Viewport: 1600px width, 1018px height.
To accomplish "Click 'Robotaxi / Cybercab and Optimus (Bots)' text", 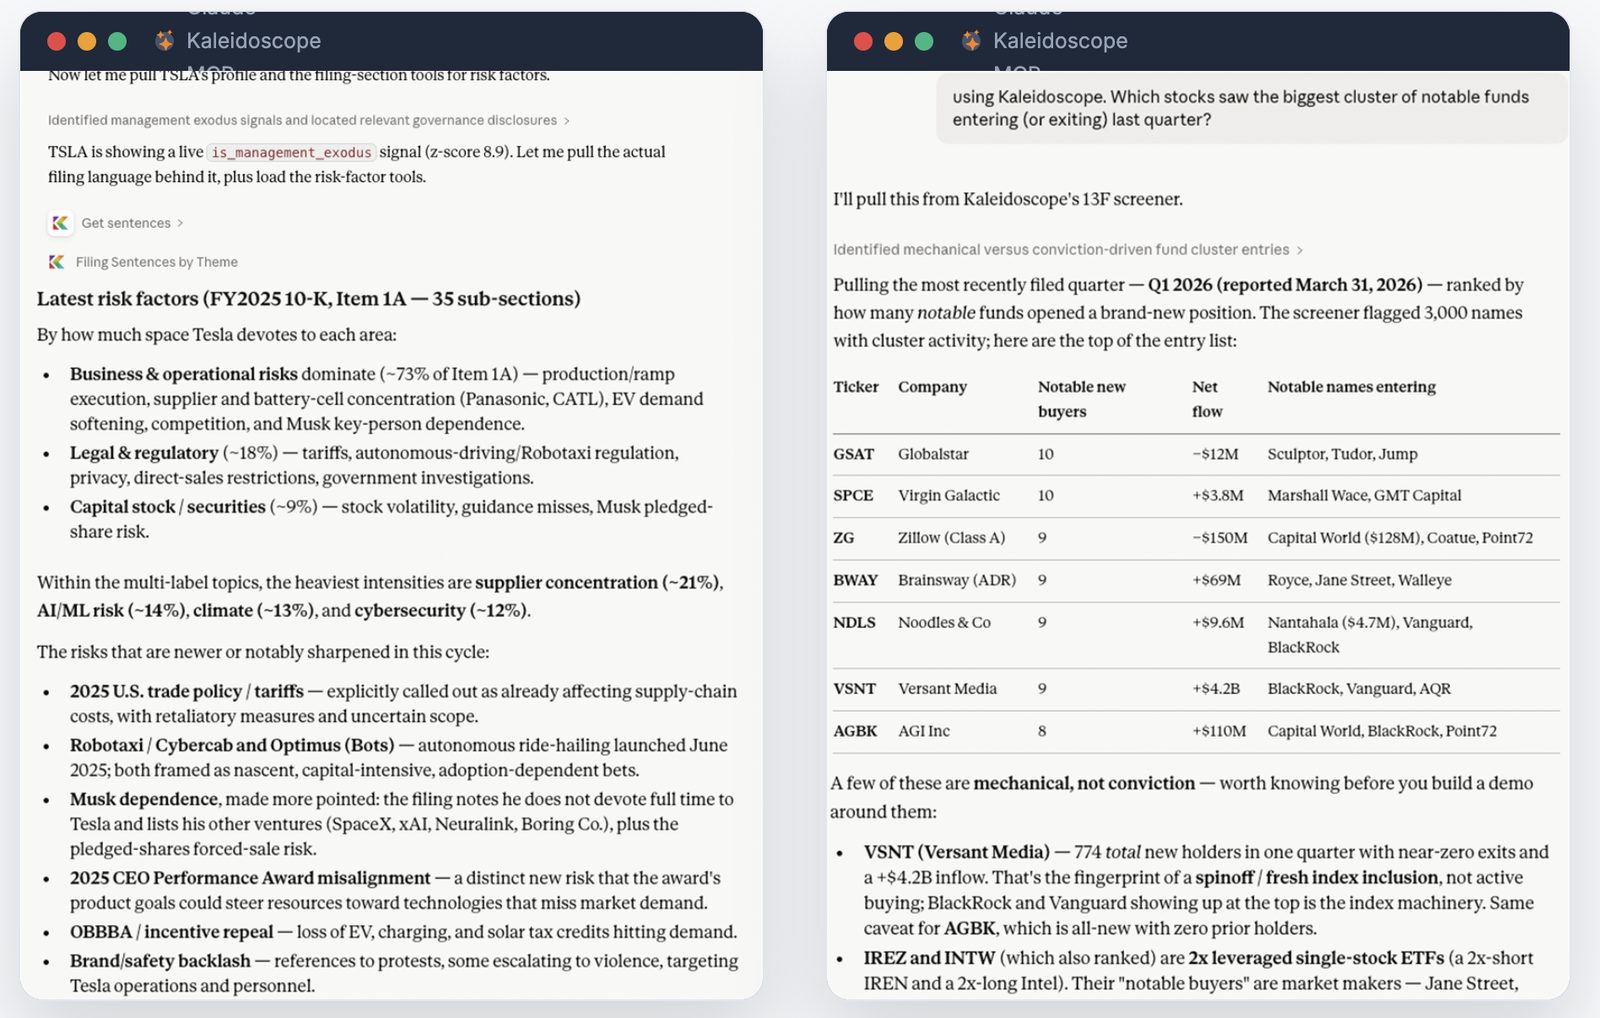I will point(232,745).
